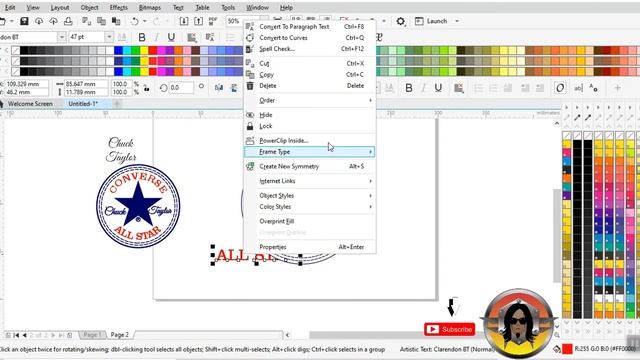
Task: Click the Publish to PDF icon
Action: [213, 21]
